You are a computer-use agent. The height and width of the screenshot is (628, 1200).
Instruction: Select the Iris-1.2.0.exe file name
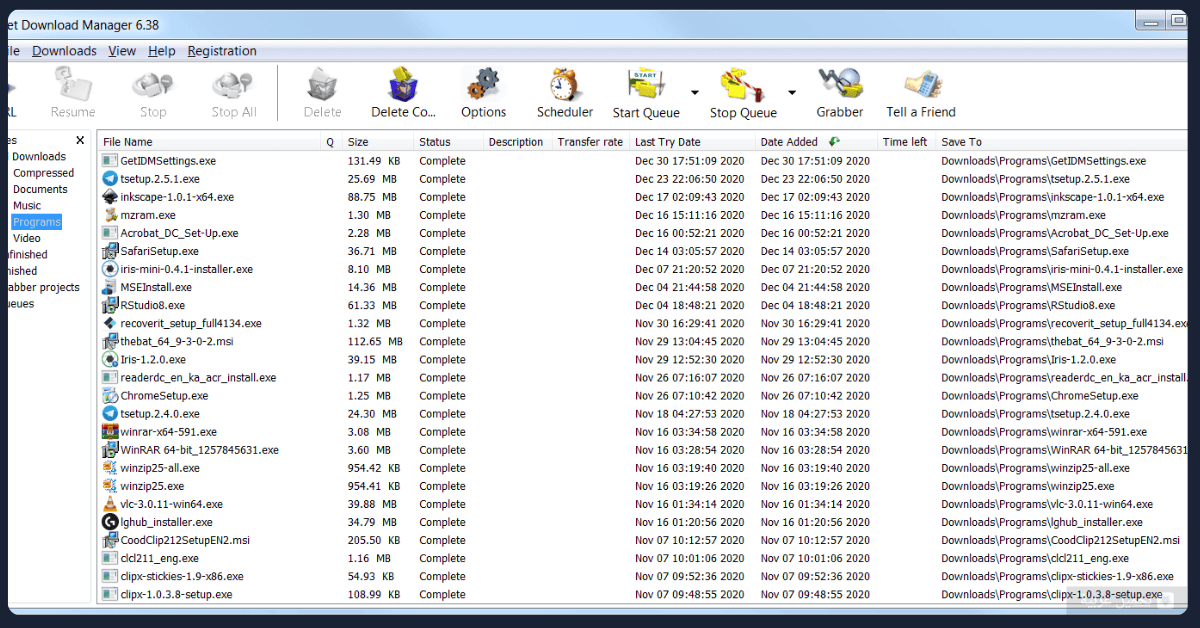153,360
